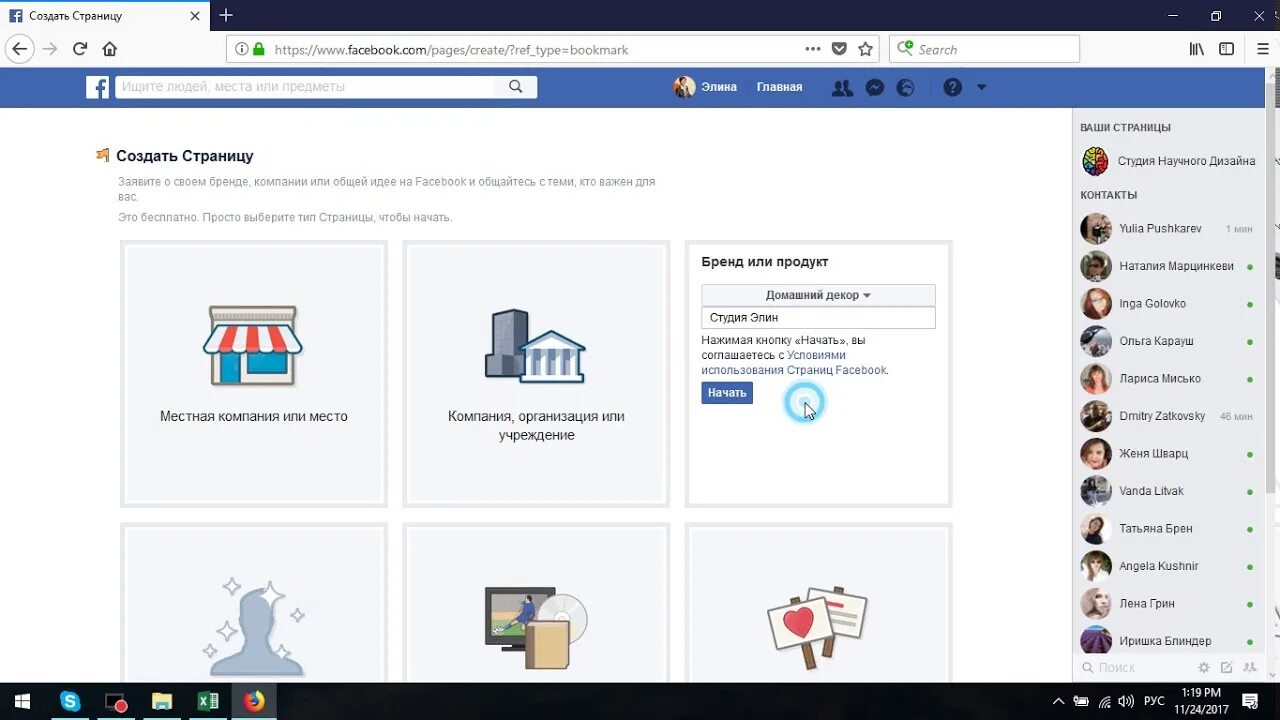Reload the page with the refresh icon

coord(80,49)
